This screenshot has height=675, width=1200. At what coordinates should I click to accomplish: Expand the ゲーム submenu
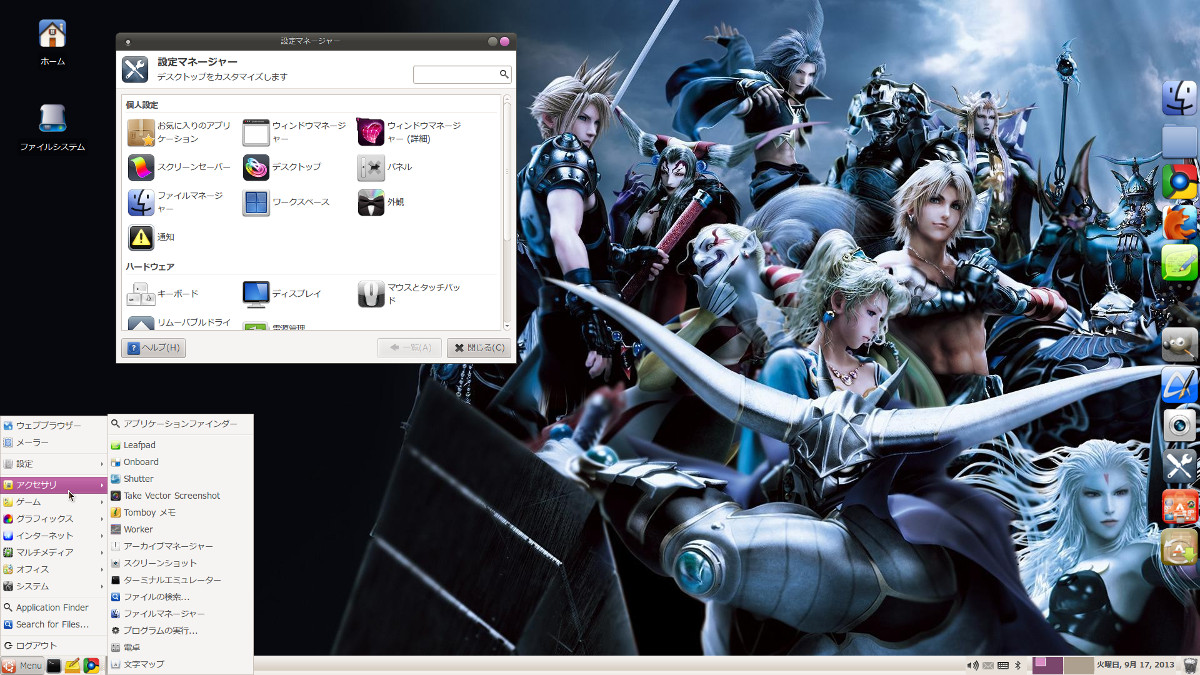click(53, 502)
